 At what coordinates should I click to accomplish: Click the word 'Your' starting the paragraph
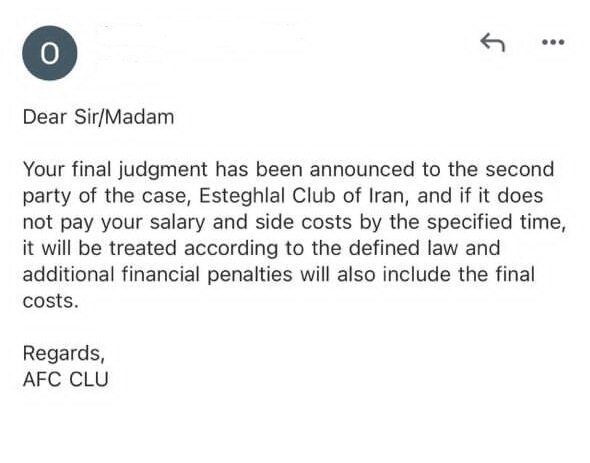point(43,169)
